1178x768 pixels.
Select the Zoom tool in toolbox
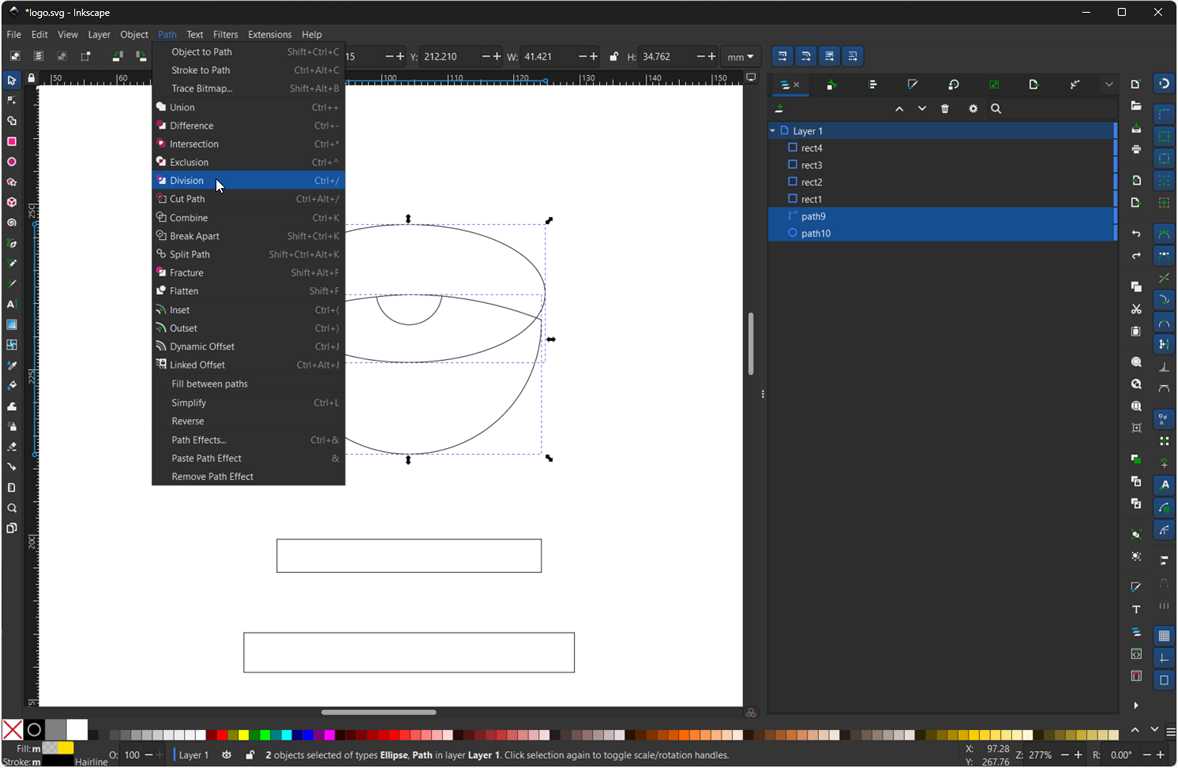(x=11, y=508)
